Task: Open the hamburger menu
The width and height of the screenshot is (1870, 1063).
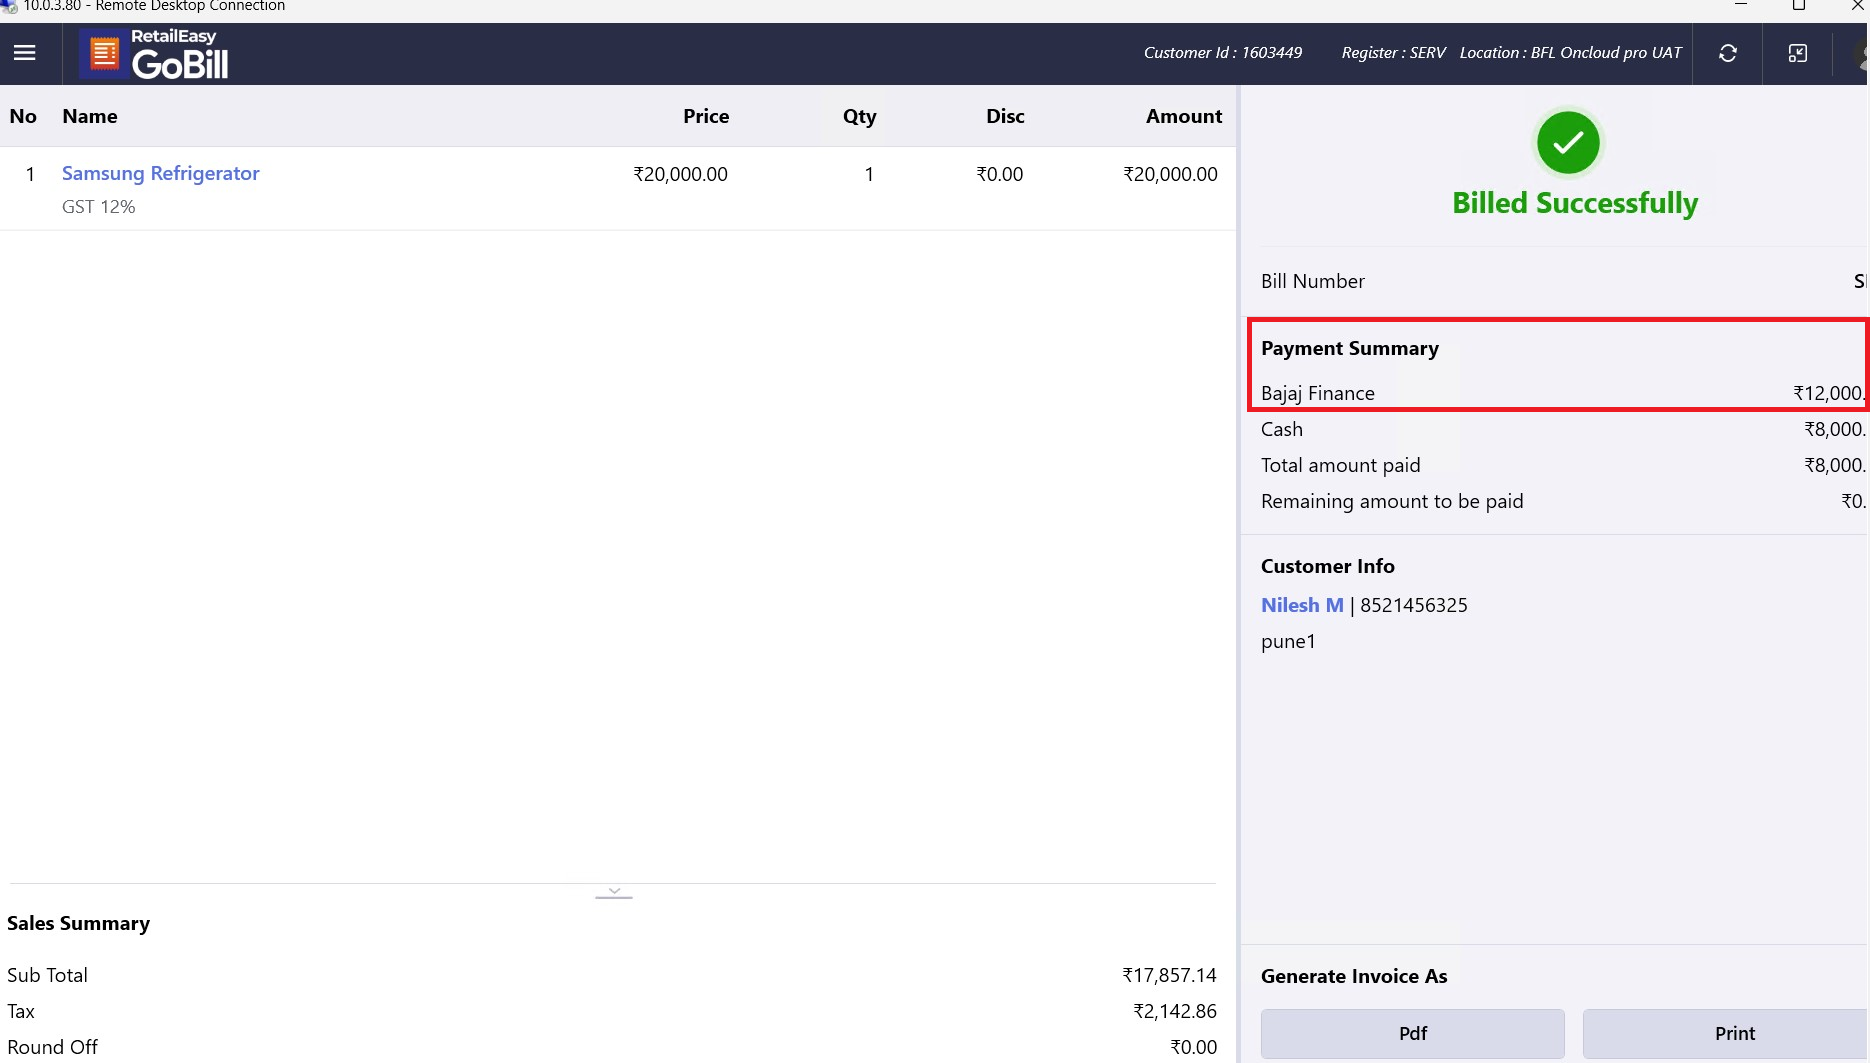Action: click(x=25, y=53)
